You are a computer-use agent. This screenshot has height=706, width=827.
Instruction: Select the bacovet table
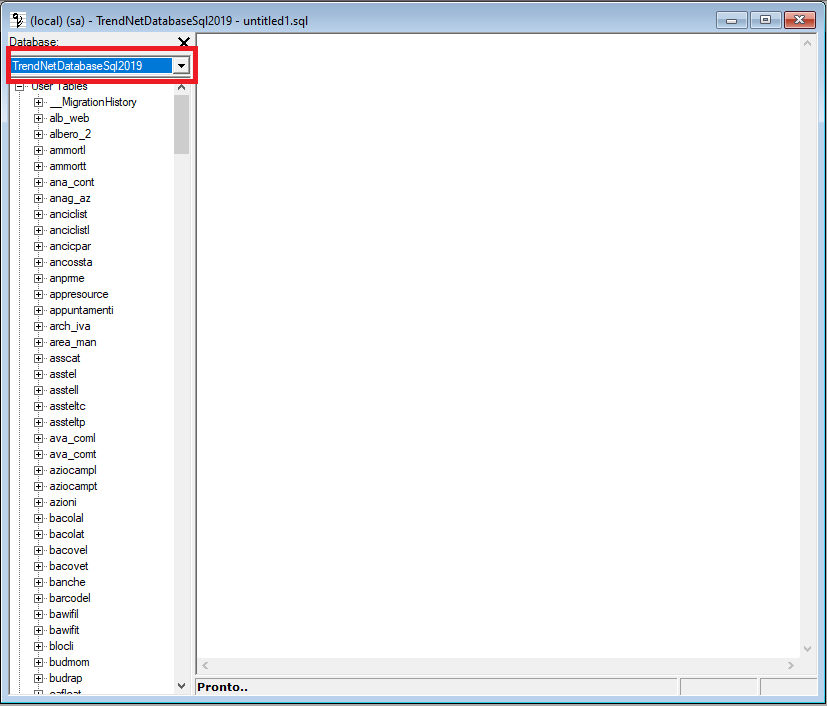pyautogui.click(x=69, y=566)
